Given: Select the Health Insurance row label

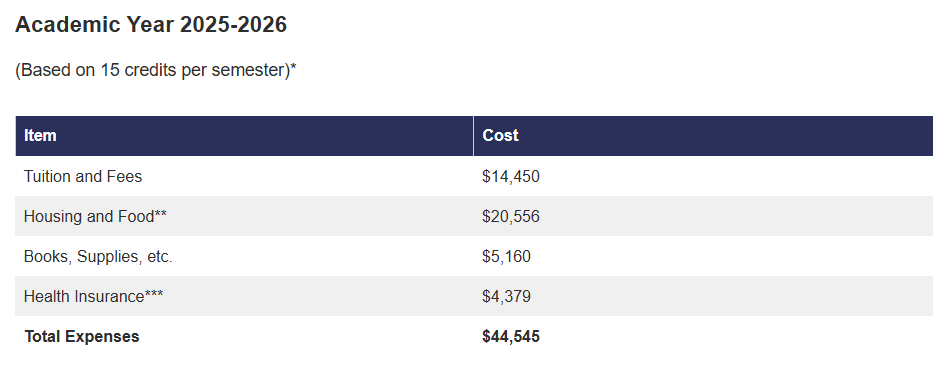Looking at the screenshot, I should pos(94,296).
